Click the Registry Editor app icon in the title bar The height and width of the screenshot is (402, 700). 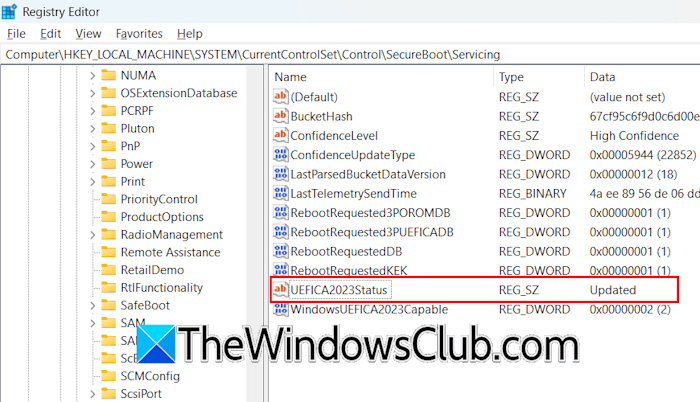[x=9, y=12]
